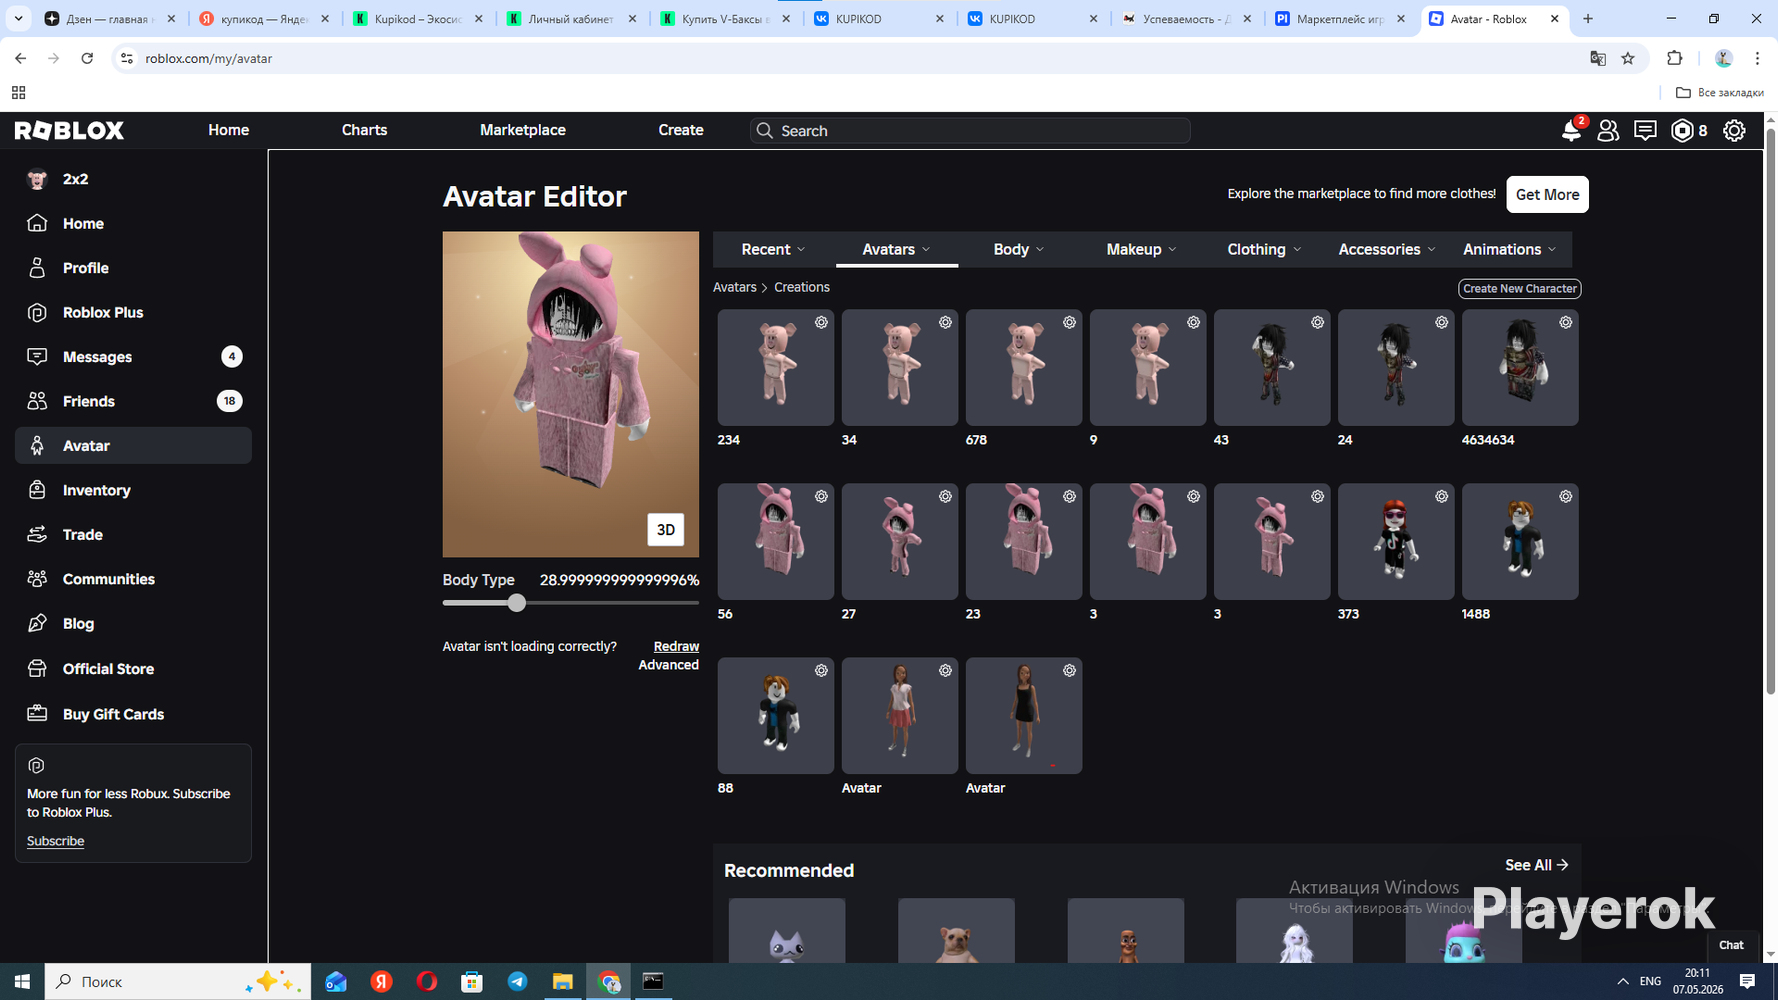
Task: Click the Avatars breadcrumb link
Action: pyautogui.click(x=734, y=288)
